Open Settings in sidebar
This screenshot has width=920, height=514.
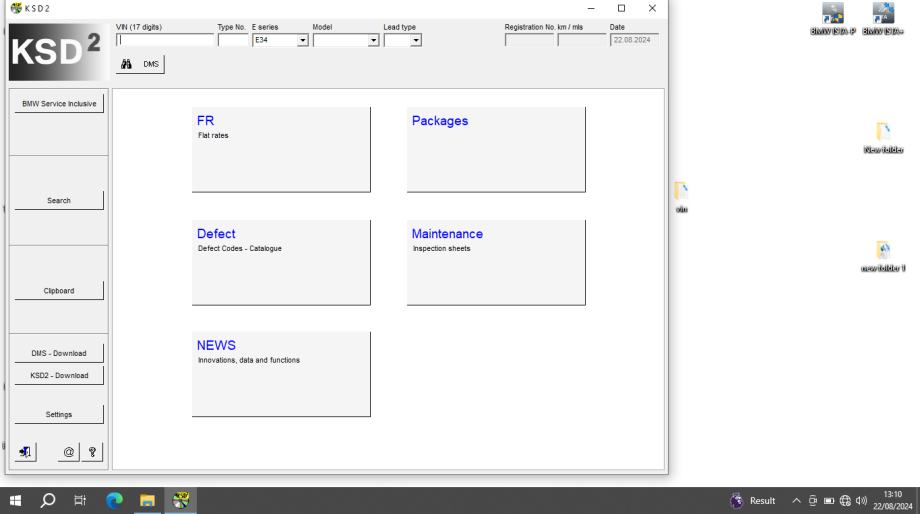pos(59,414)
